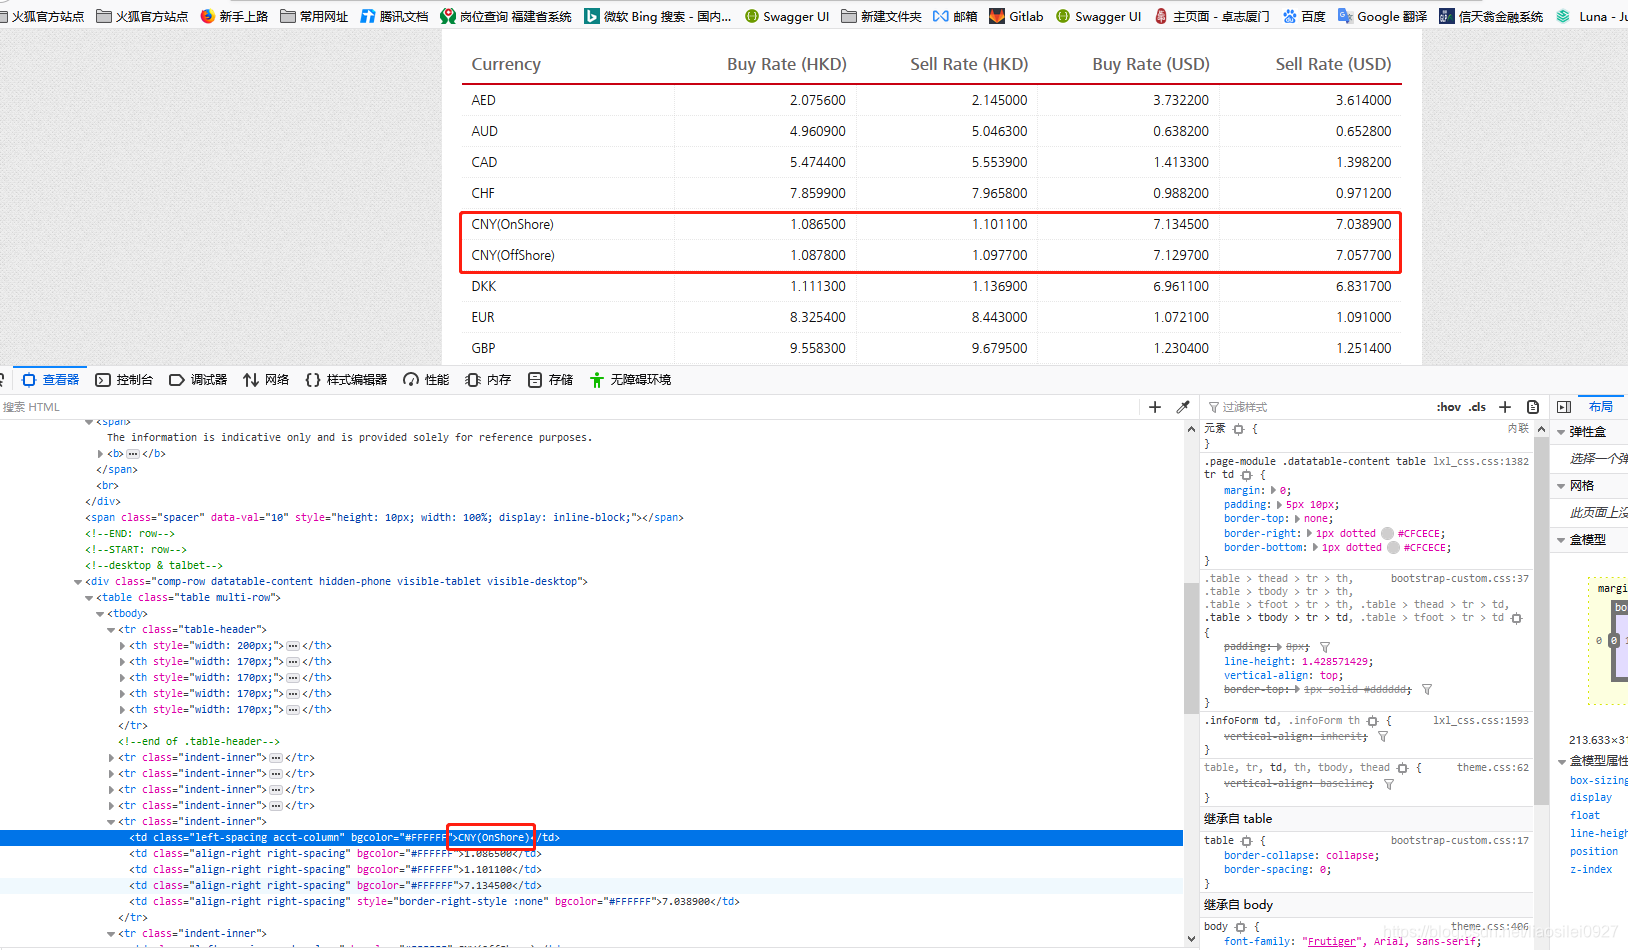This screenshot has height=950, width=1628.
Task: Switch to 性能 performance tab
Action: pyautogui.click(x=426, y=380)
